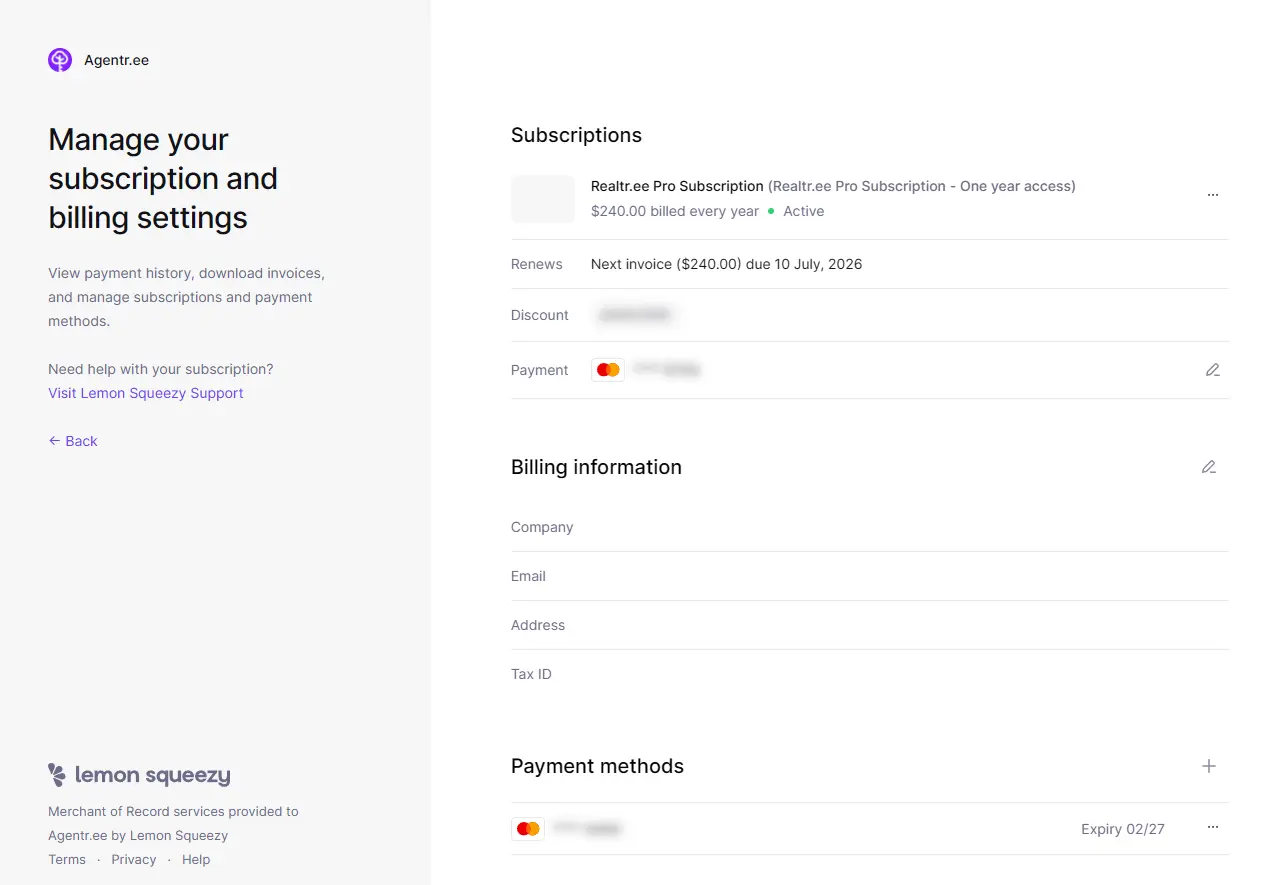Visit Lemon Squeezy Support
Screen dimensions: 1271x885
pos(145,392)
